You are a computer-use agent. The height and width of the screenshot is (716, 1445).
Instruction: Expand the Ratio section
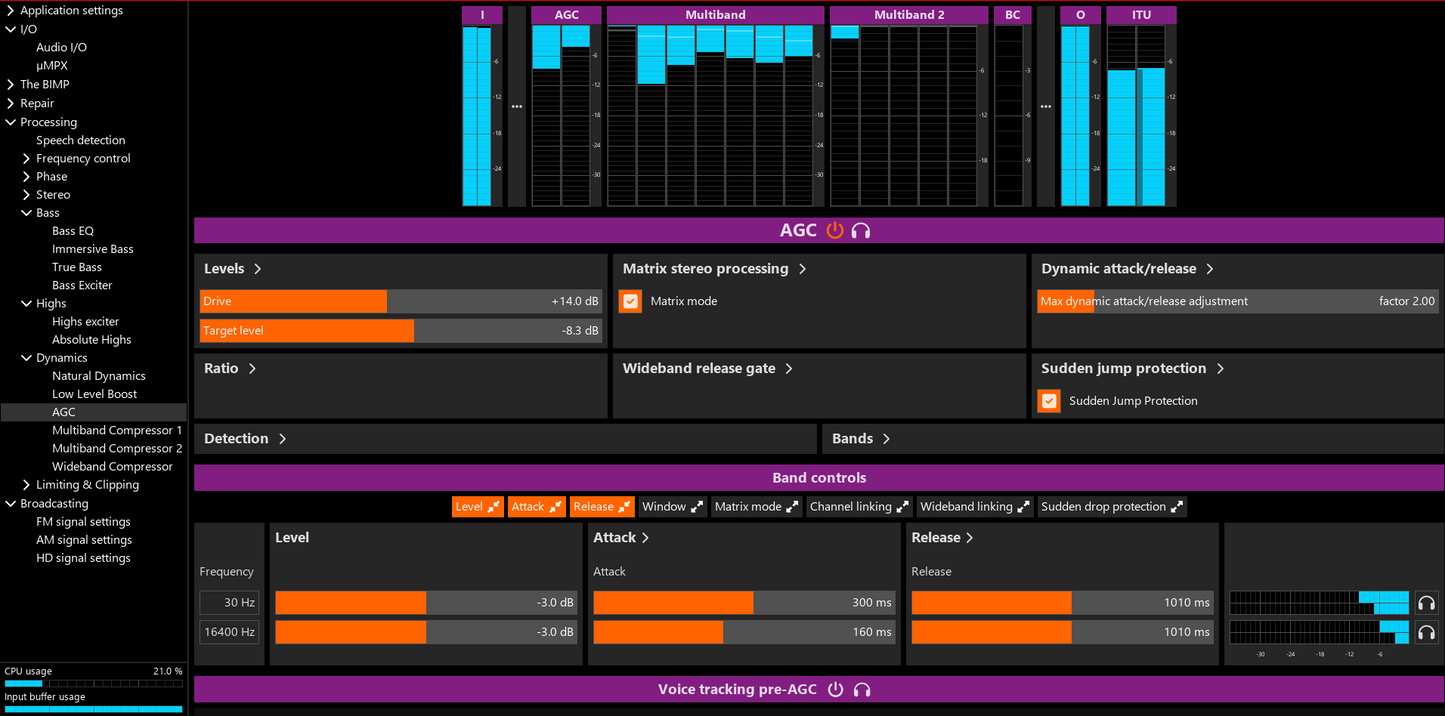pos(230,369)
